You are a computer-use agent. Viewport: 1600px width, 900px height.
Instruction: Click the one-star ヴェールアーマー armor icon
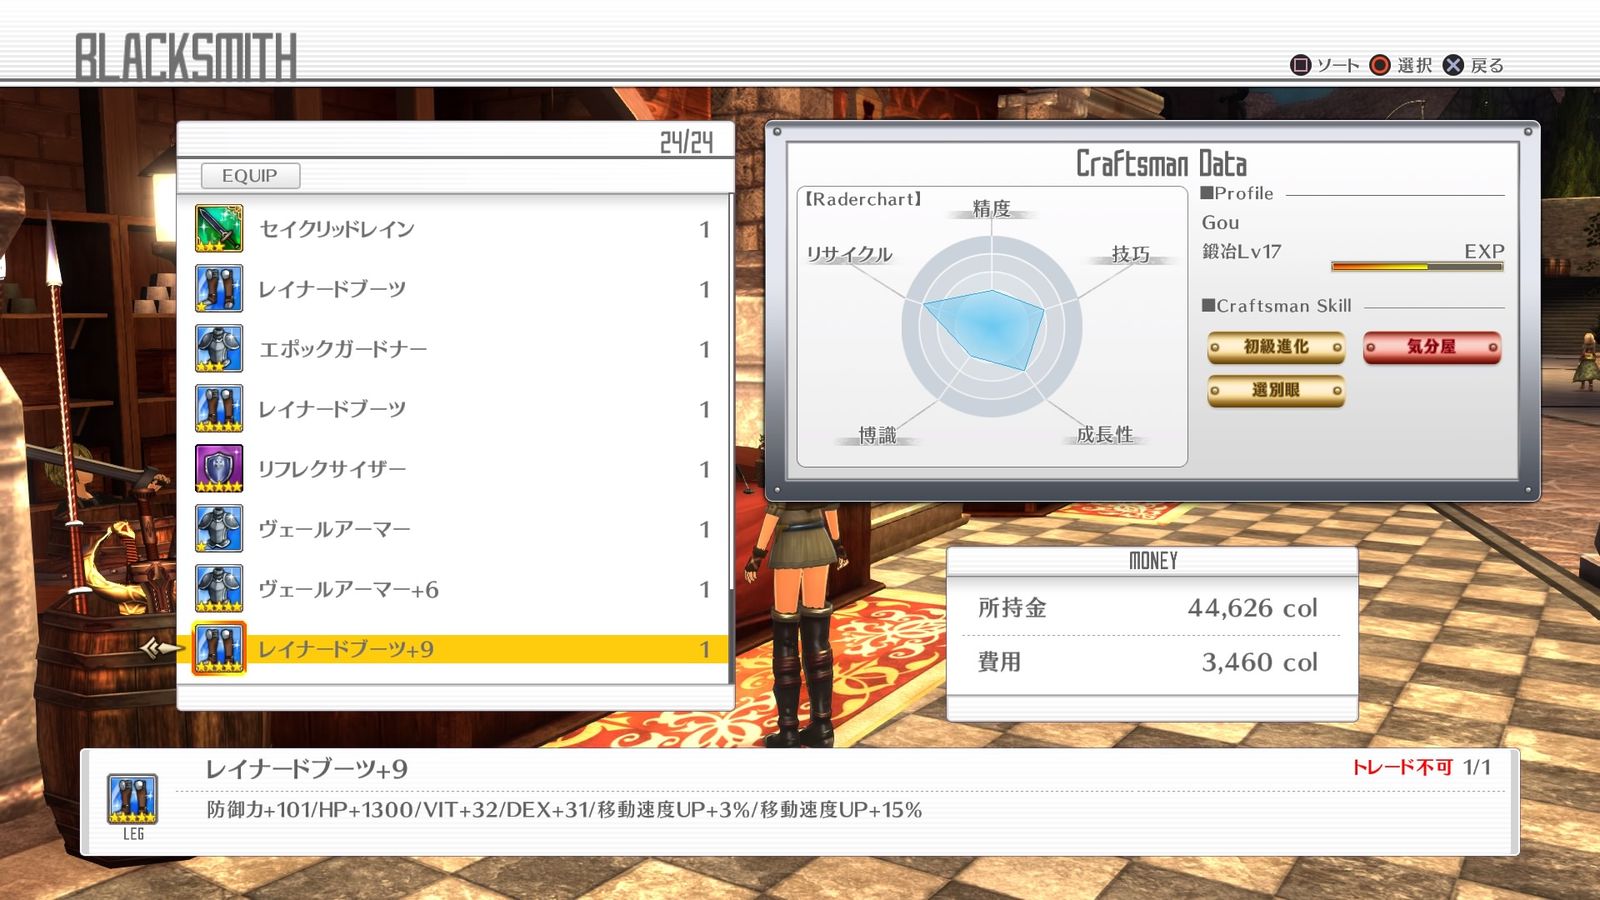click(219, 529)
